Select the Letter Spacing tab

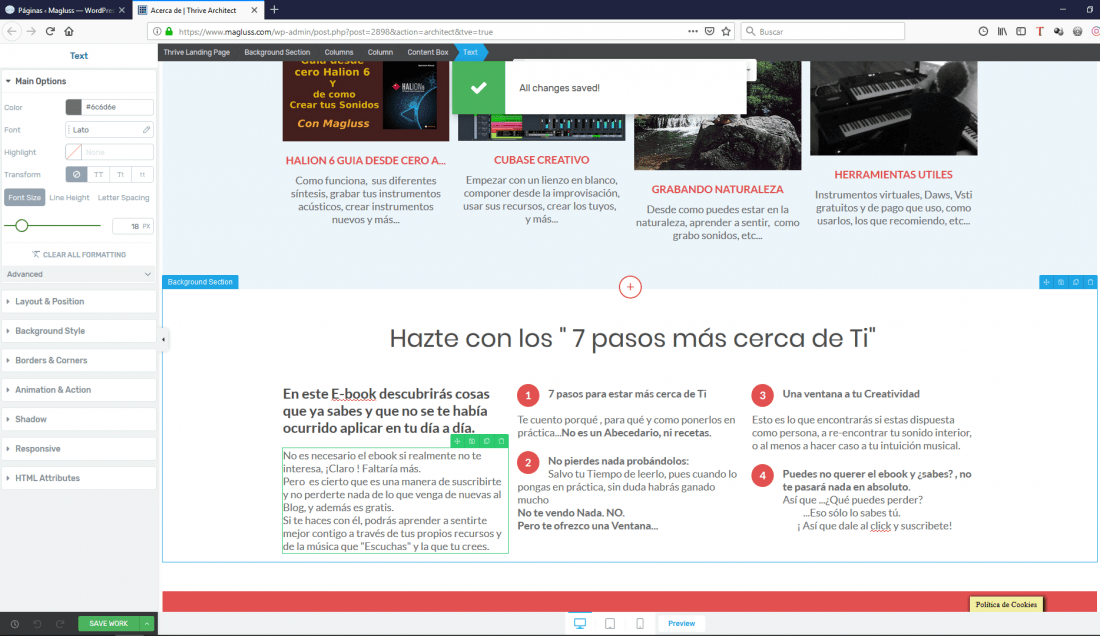[x=123, y=198]
